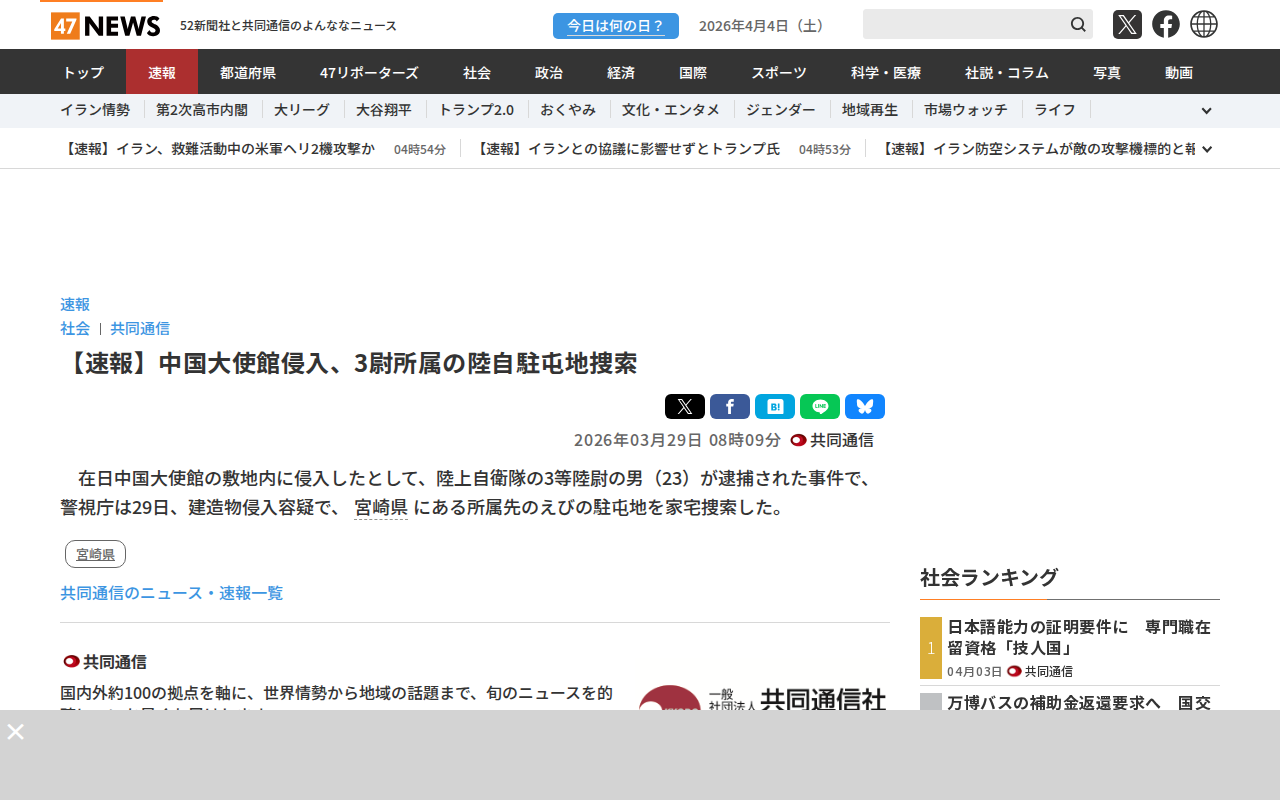Image resolution: width=1280 pixels, height=800 pixels.
Task: Click the 今日は何の日？ button
Action: (x=616, y=26)
